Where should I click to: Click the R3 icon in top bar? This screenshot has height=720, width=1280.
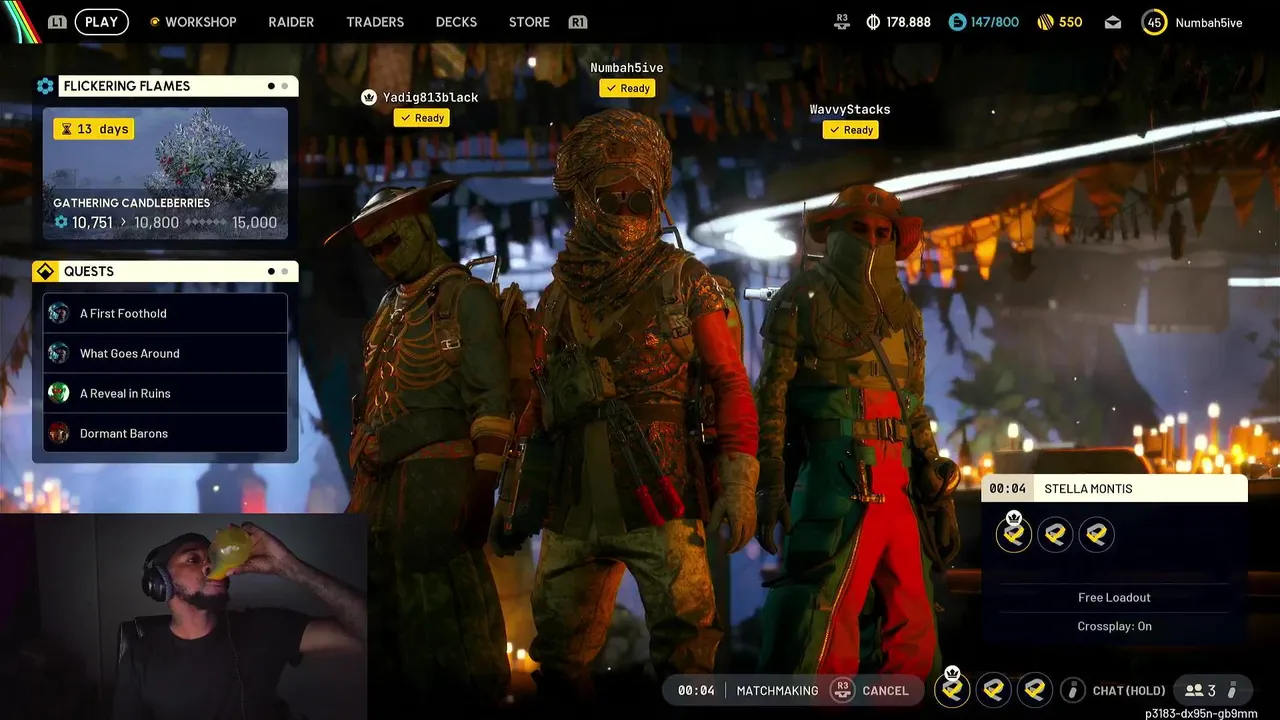pyautogui.click(x=842, y=21)
